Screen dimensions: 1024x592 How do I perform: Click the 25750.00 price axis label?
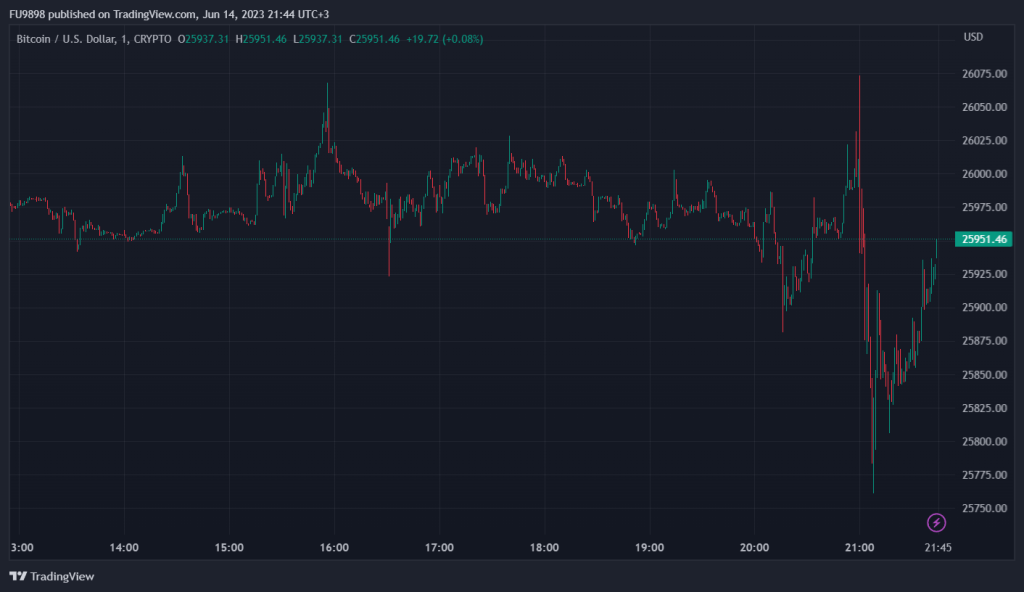(984, 508)
